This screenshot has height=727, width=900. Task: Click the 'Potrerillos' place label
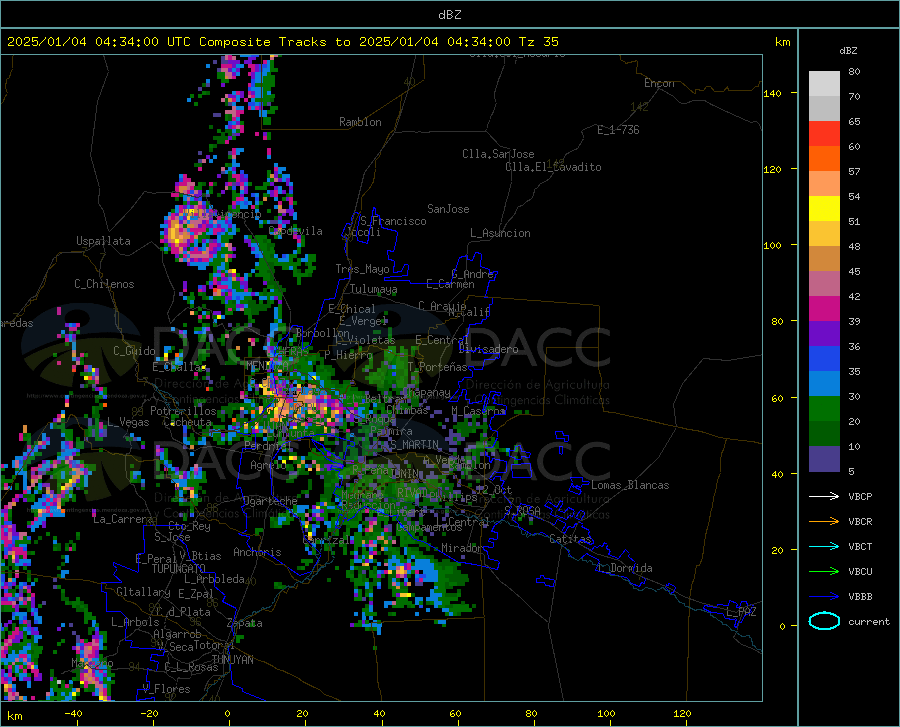click(183, 411)
